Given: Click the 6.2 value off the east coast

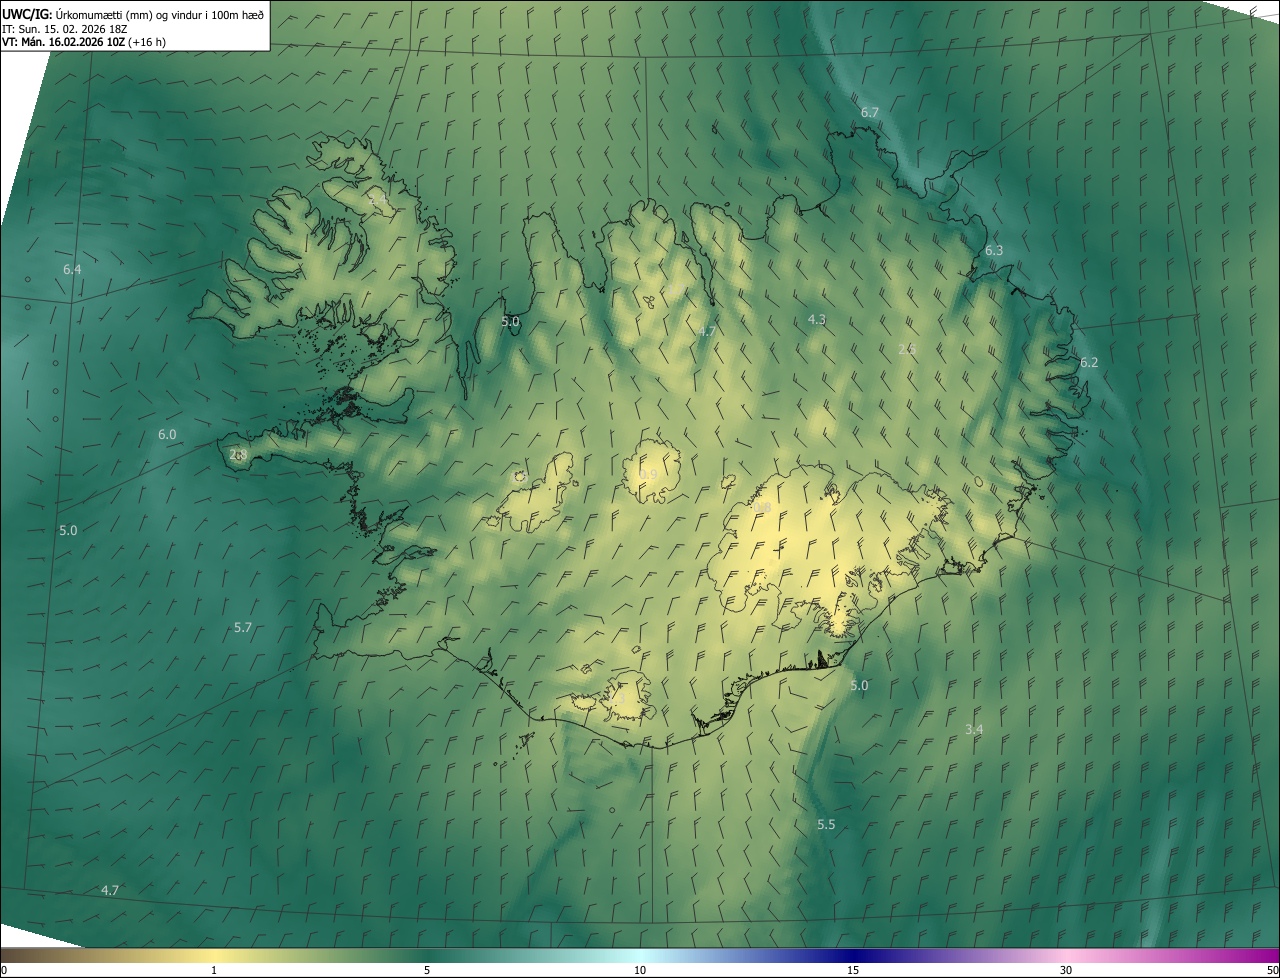Looking at the screenshot, I should (1089, 362).
